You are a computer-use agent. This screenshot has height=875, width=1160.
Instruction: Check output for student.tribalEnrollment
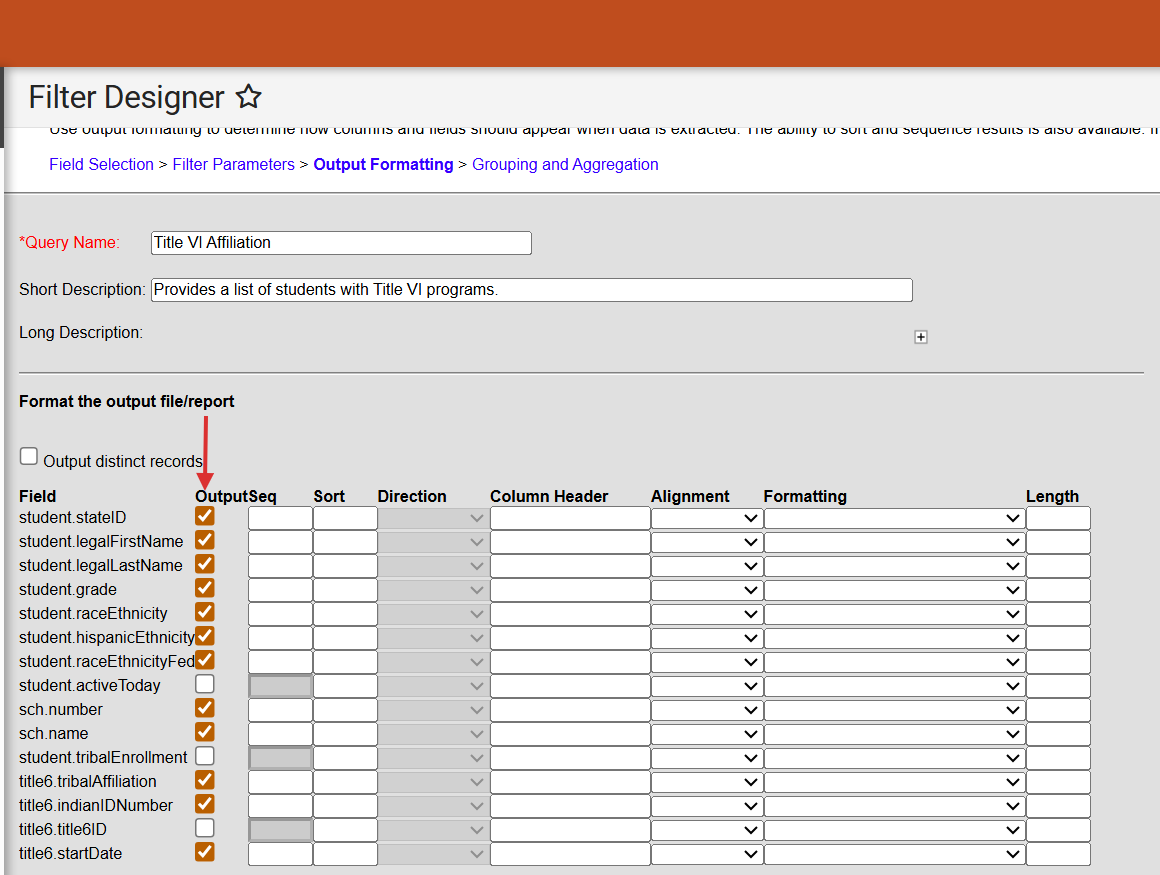tap(205, 756)
